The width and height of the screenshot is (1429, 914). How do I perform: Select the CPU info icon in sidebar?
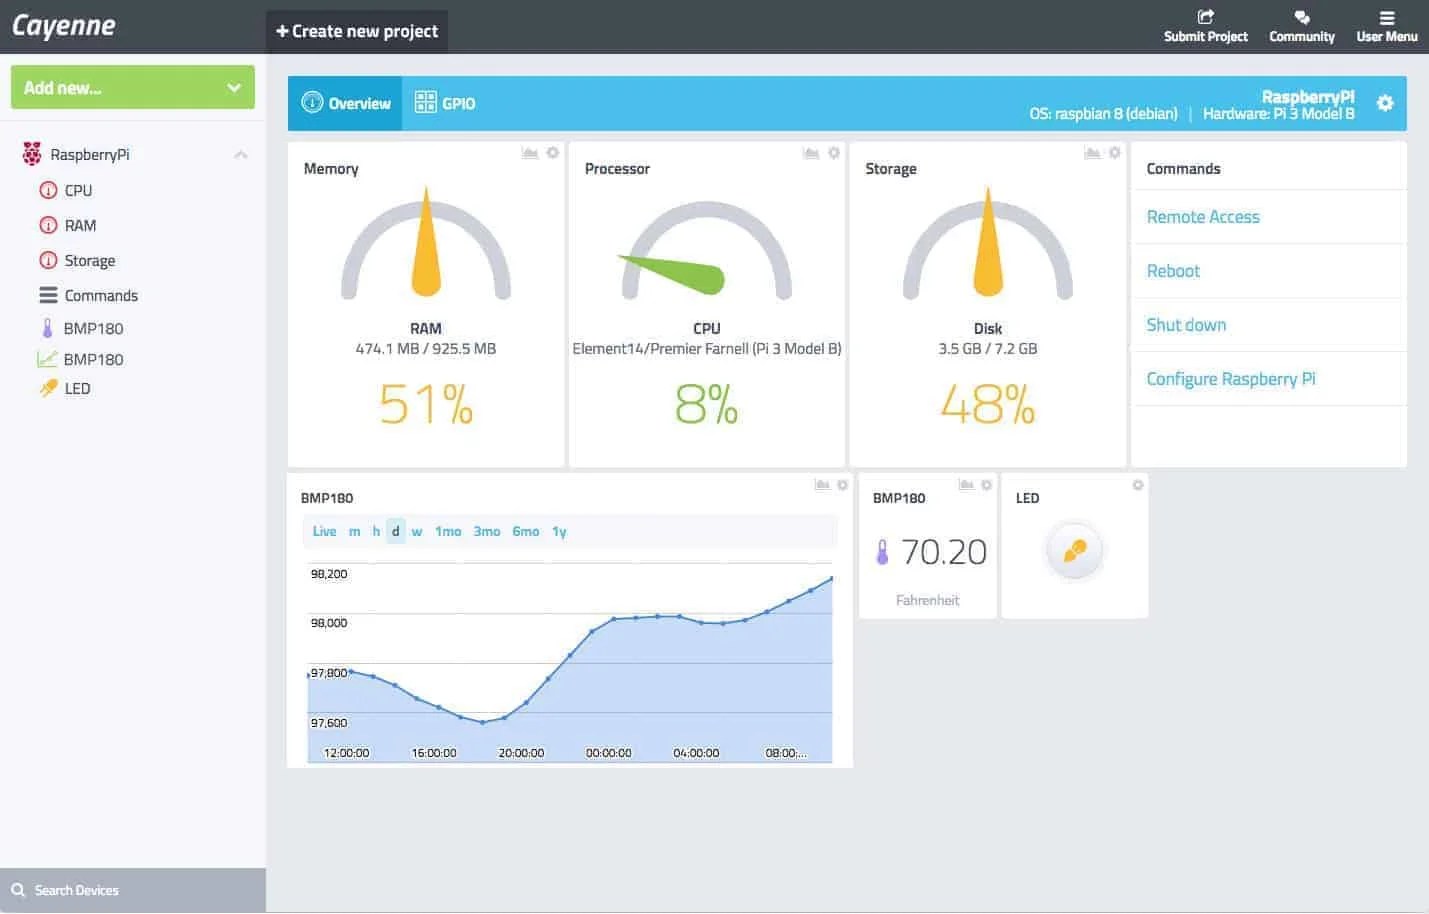[x=48, y=190]
